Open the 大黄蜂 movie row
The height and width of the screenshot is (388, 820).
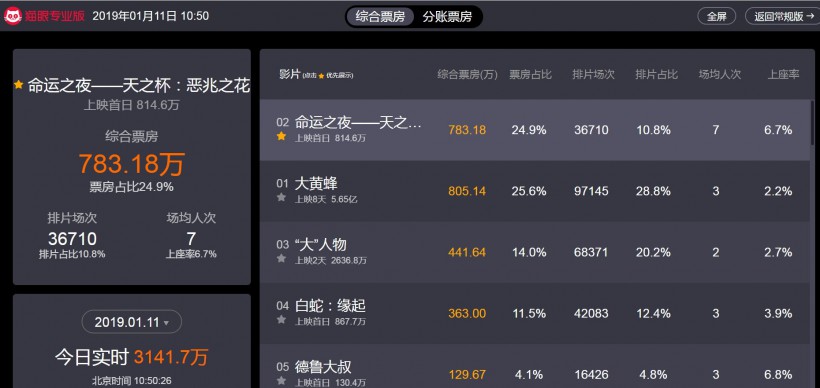click(534, 191)
